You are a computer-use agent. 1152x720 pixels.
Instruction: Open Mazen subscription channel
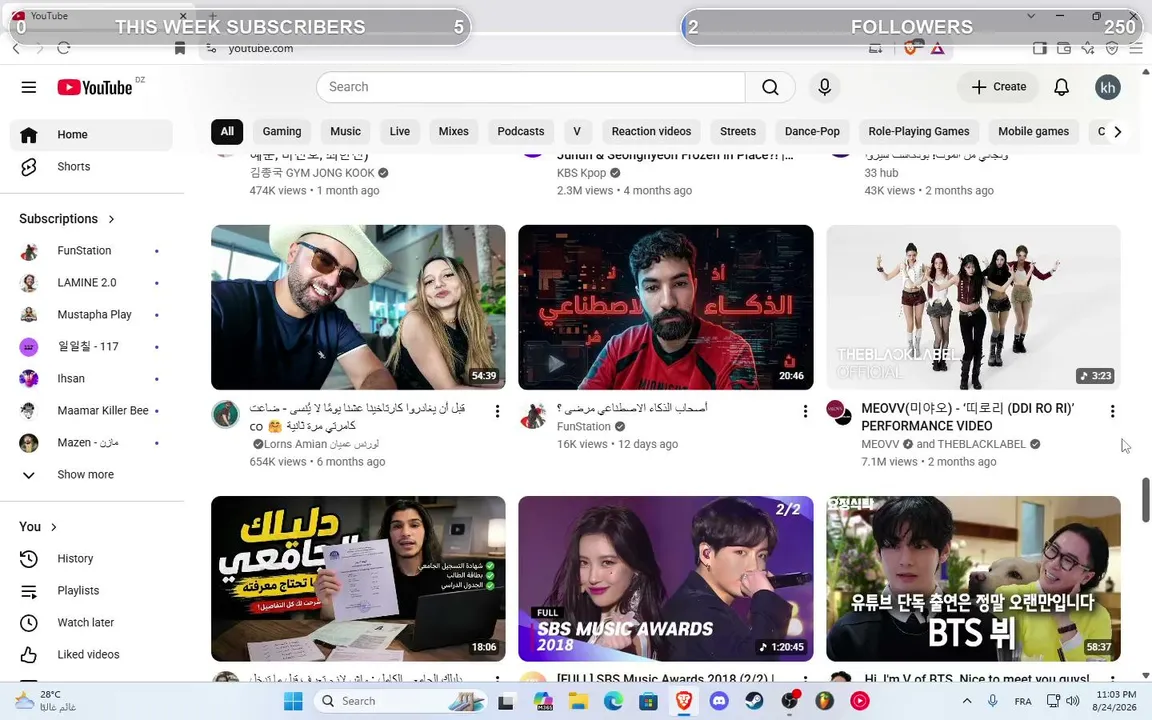coord(91,442)
